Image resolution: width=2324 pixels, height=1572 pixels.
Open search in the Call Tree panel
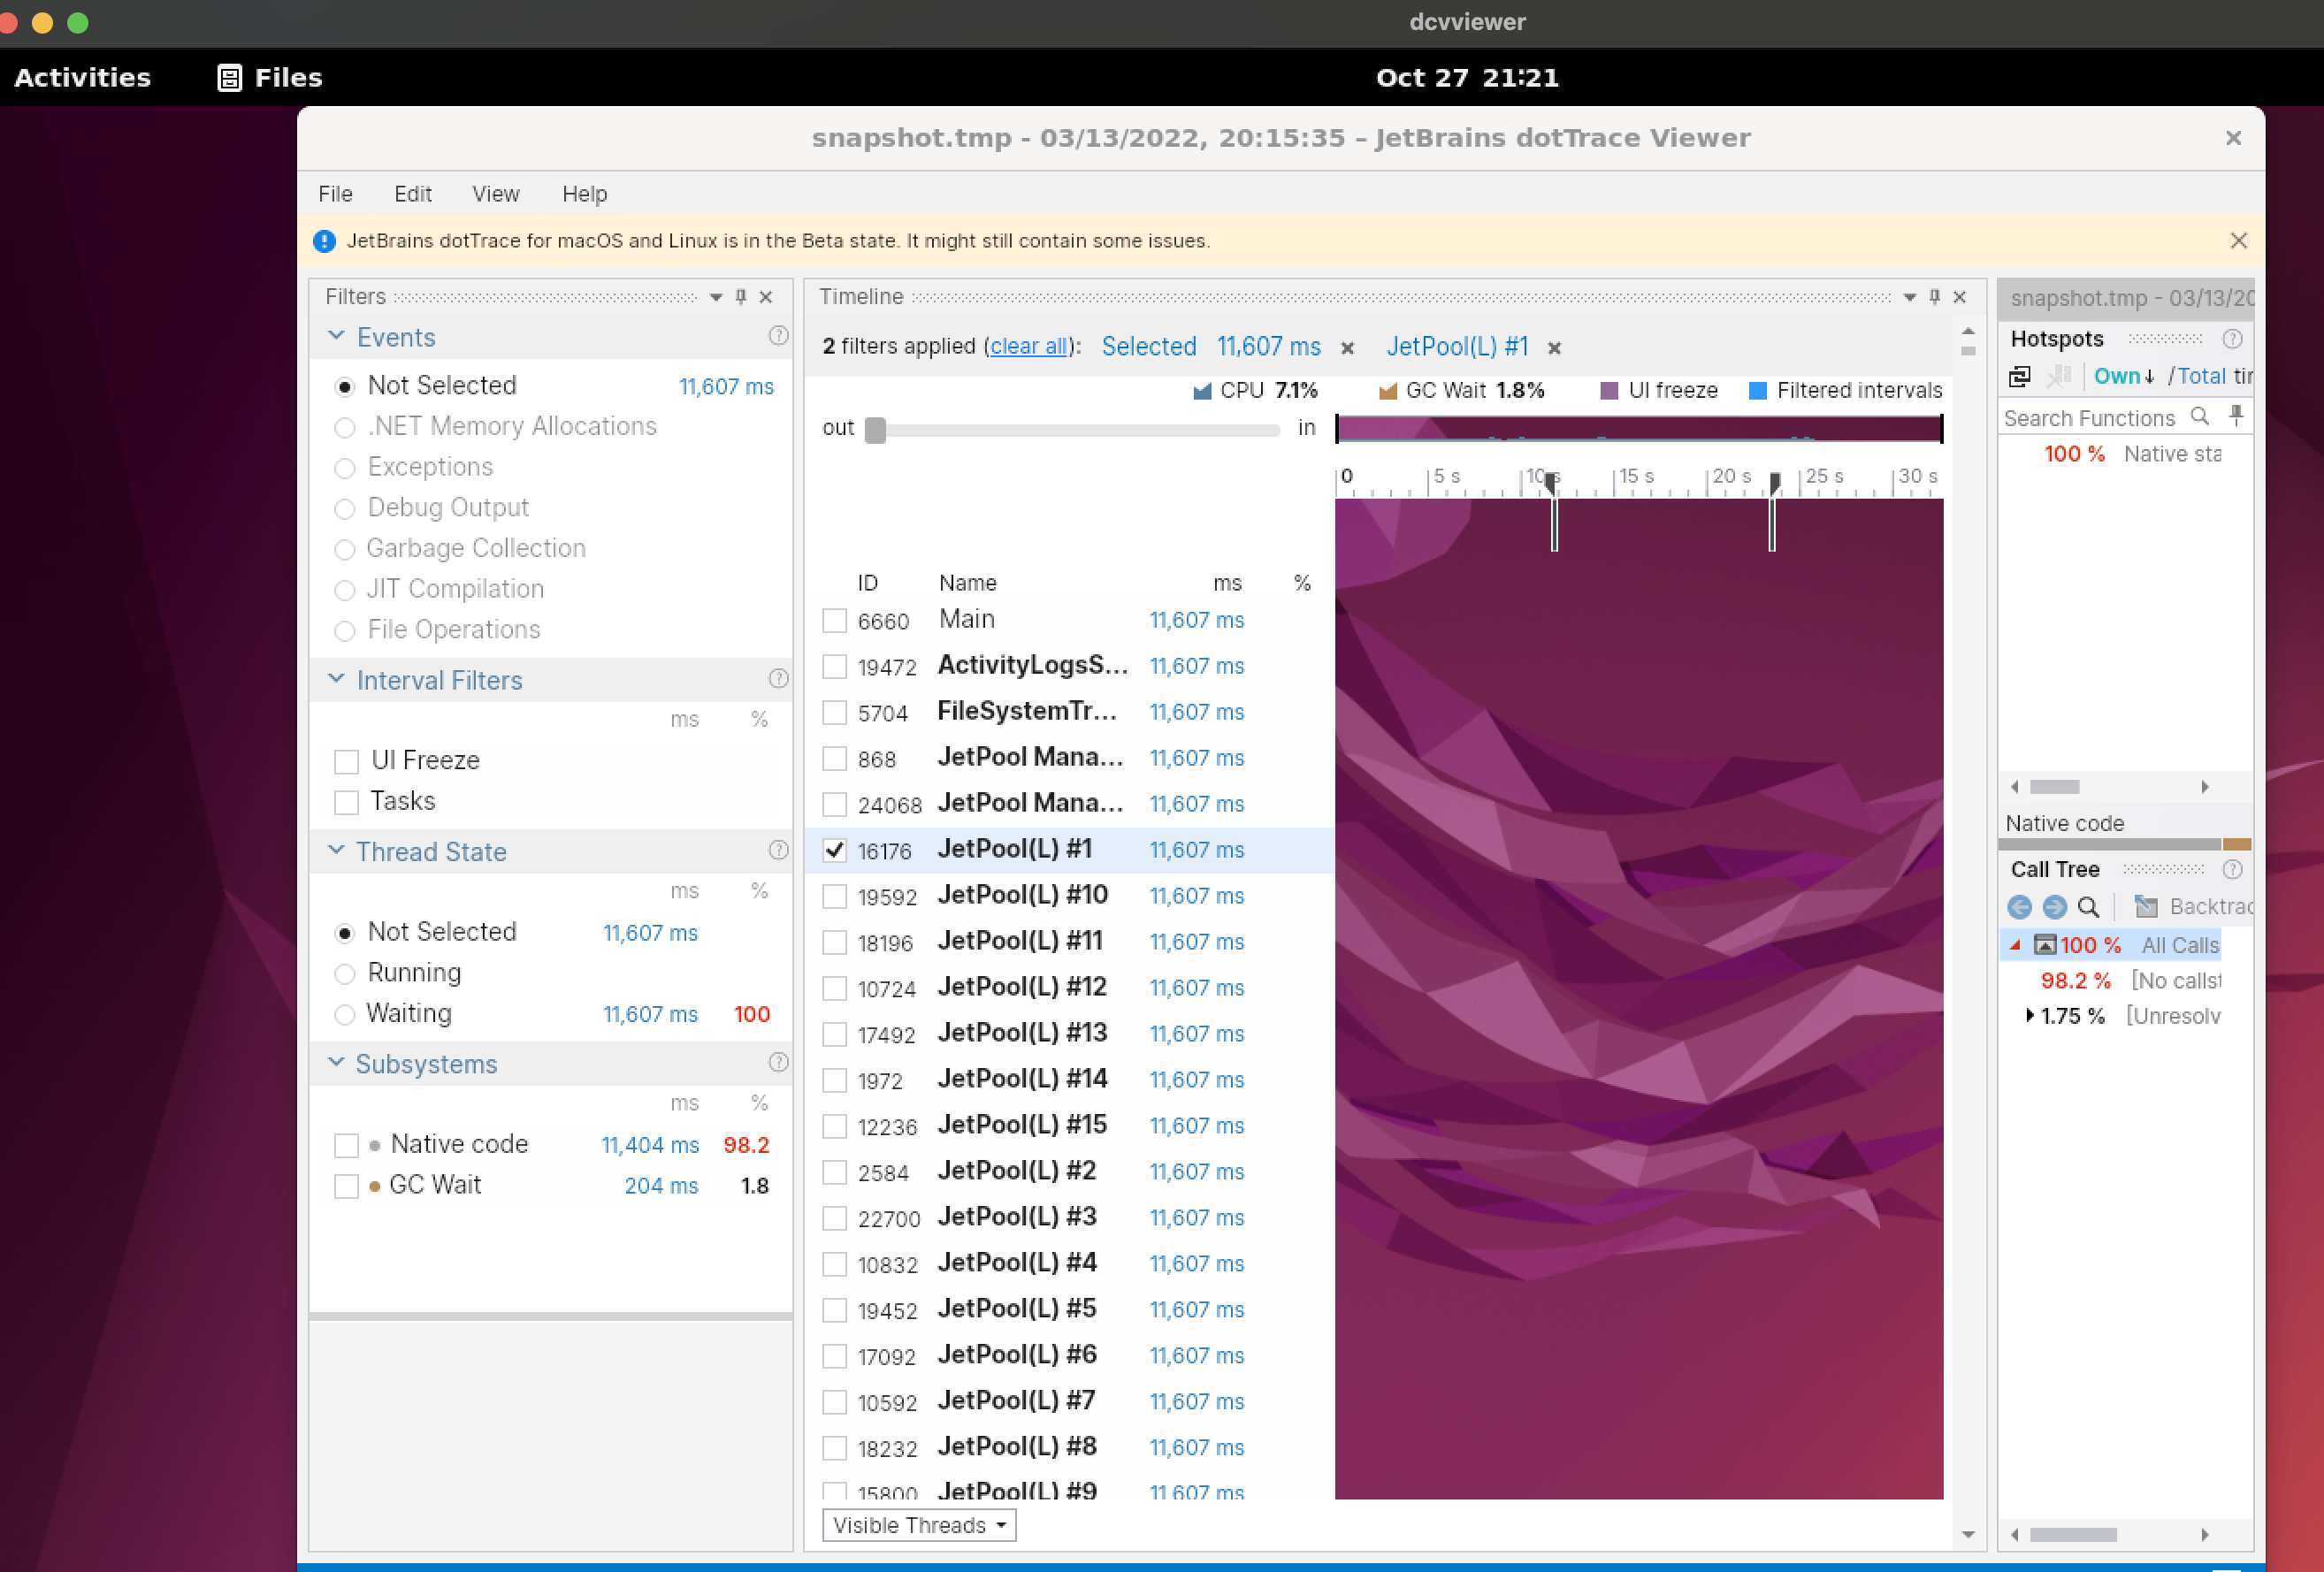point(2088,909)
